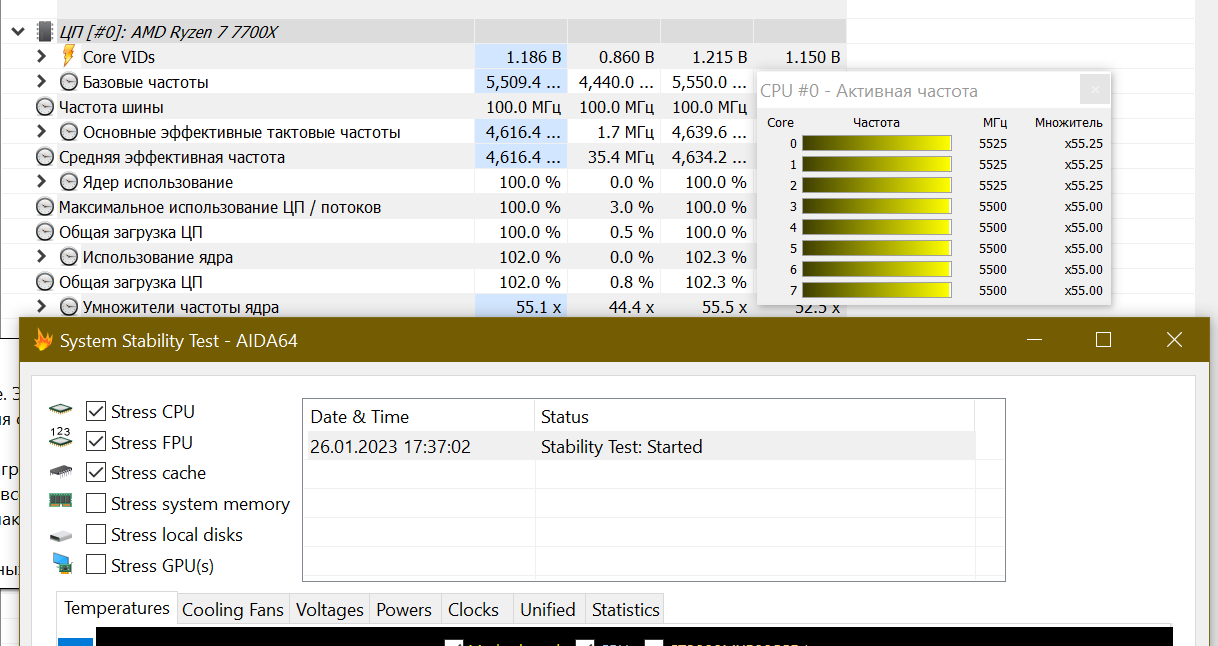Click the RAM module icon next to Stress system memory

[61, 500]
